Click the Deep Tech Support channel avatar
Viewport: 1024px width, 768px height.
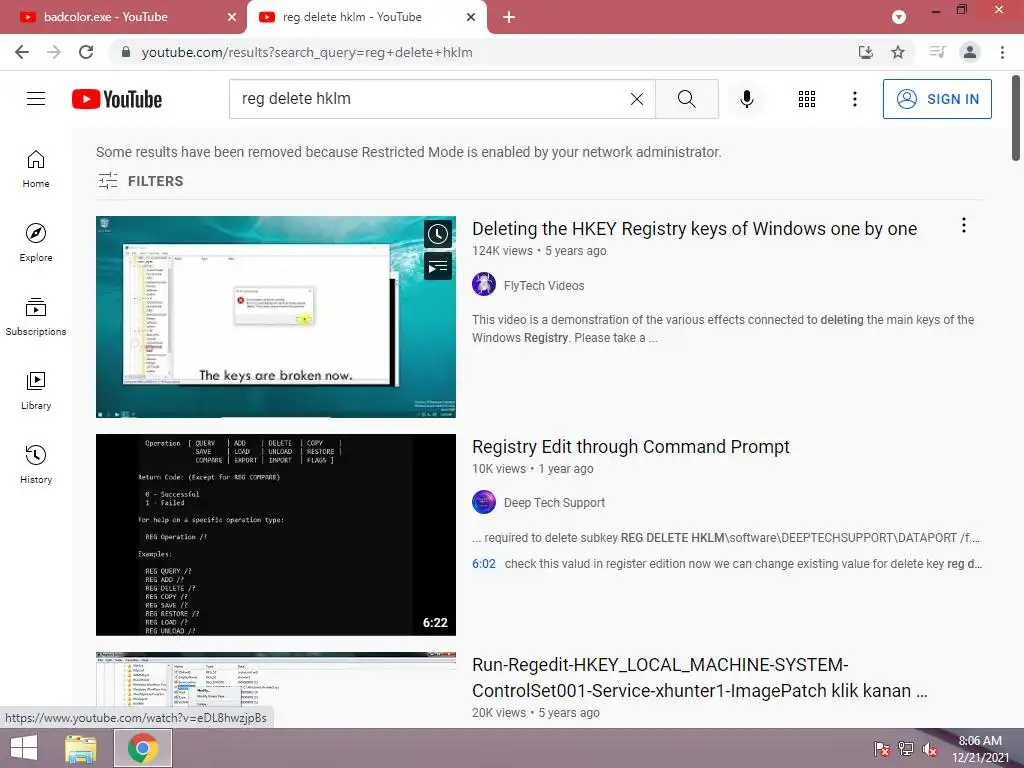click(484, 502)
